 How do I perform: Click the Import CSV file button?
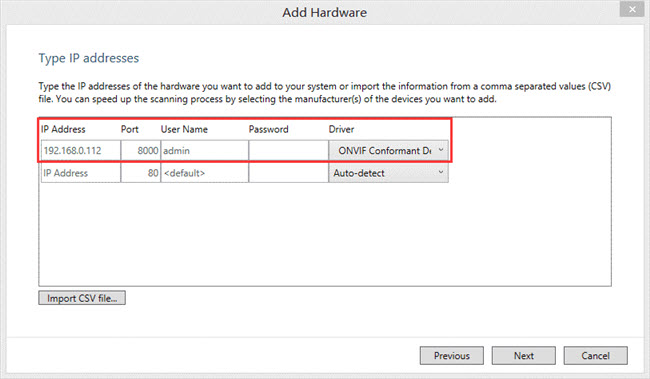point(82,298)
